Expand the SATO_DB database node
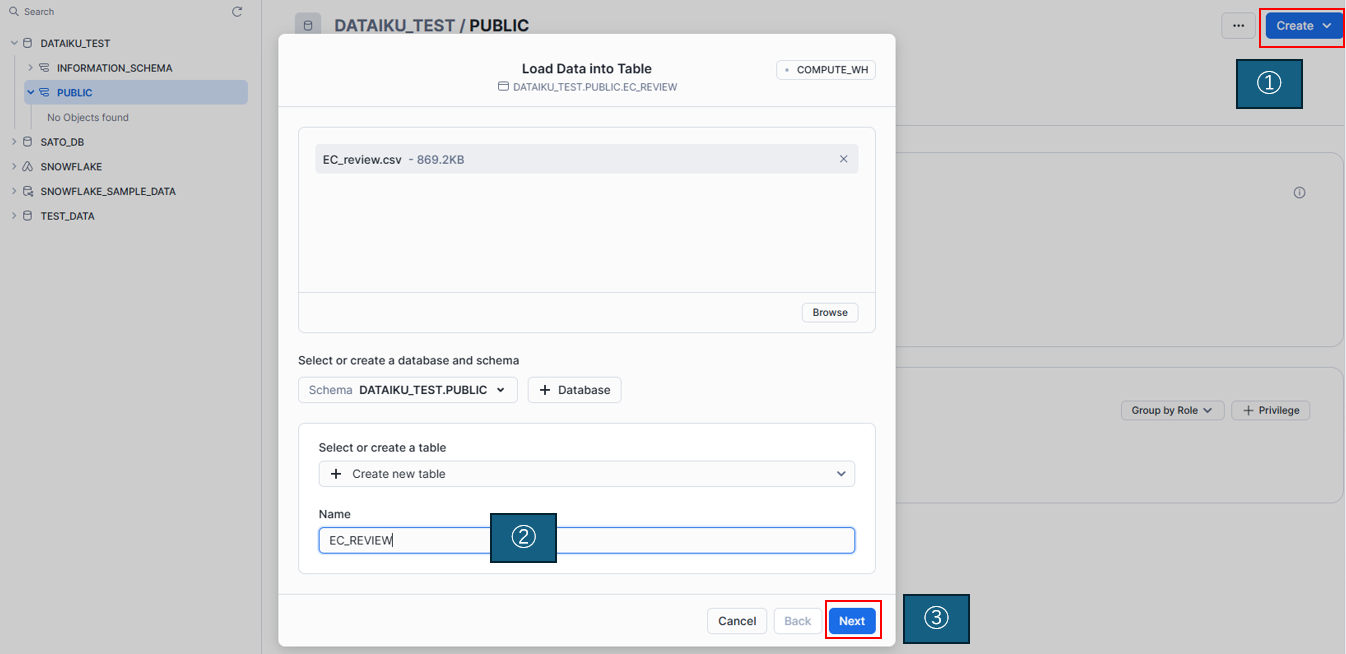This screenshot has height=654, width=1346. click(14, 142)
